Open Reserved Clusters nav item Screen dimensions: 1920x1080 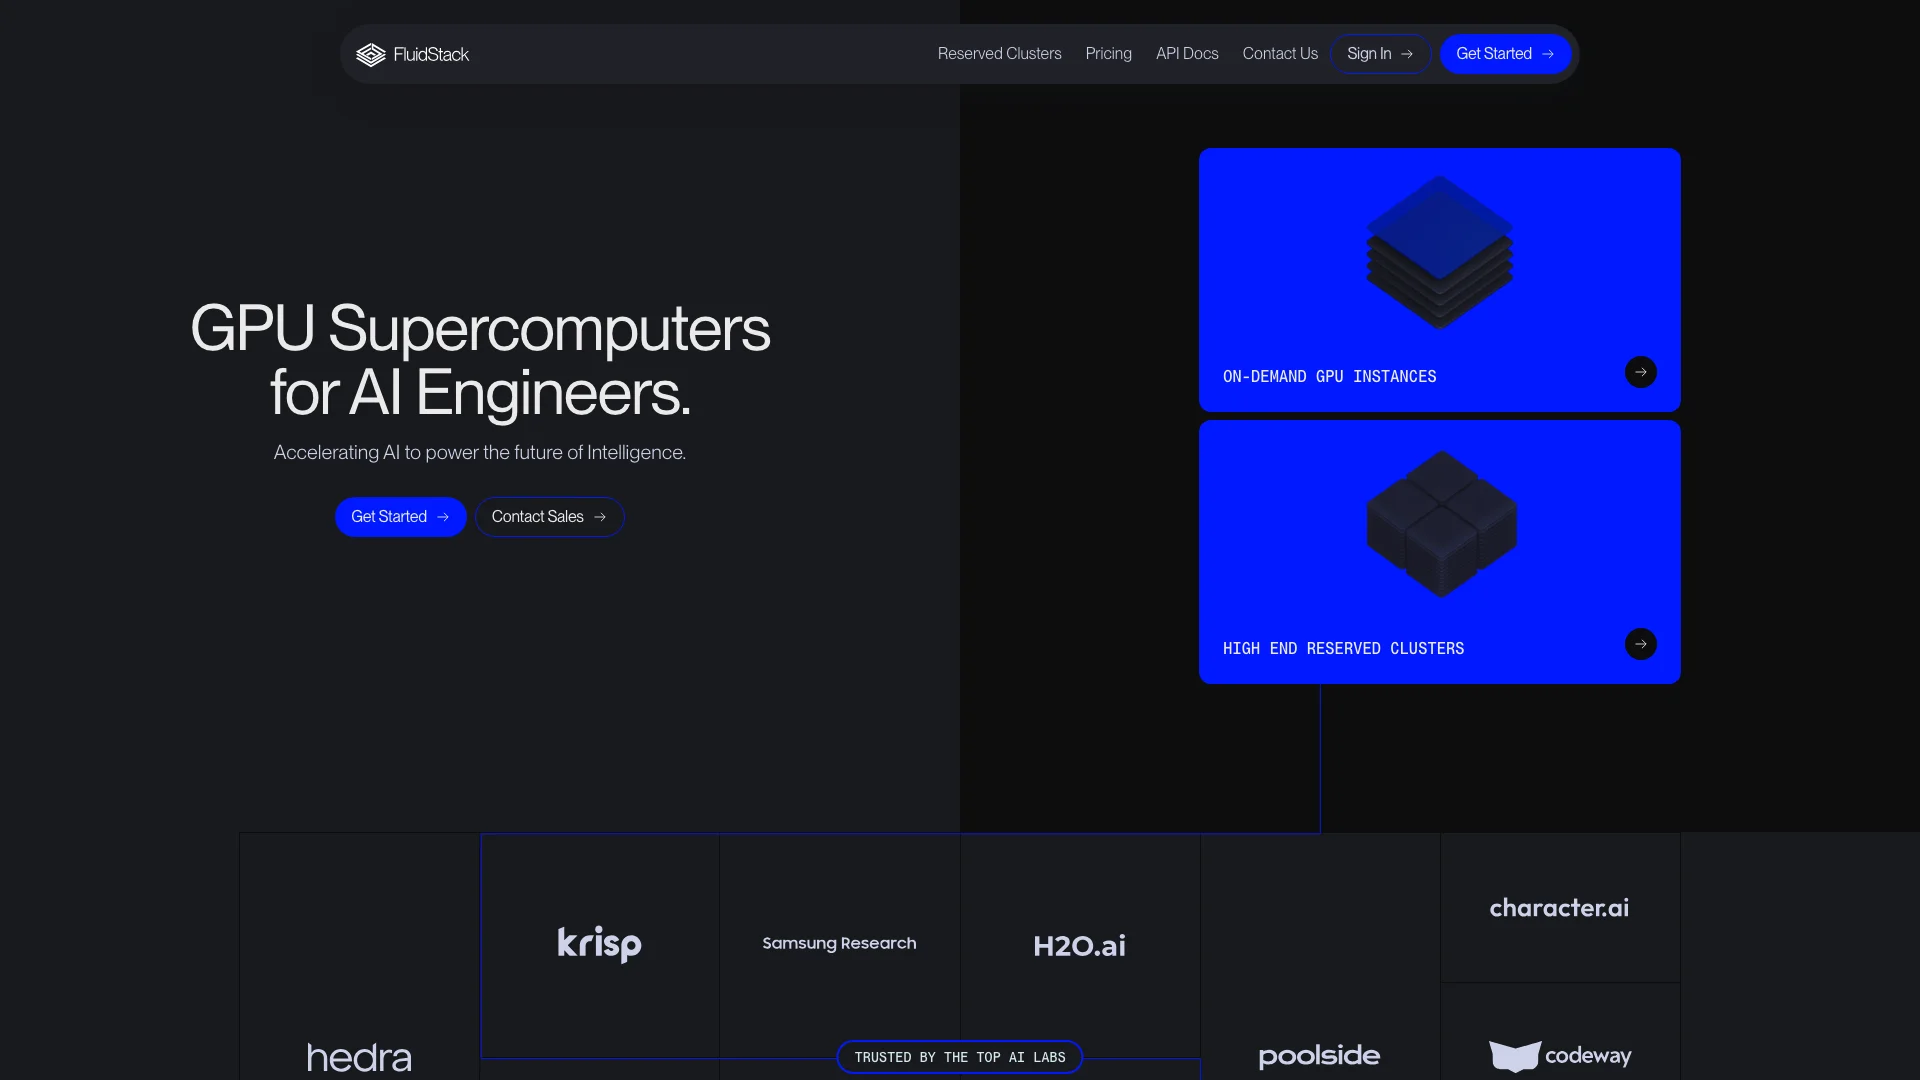[999, 54]
